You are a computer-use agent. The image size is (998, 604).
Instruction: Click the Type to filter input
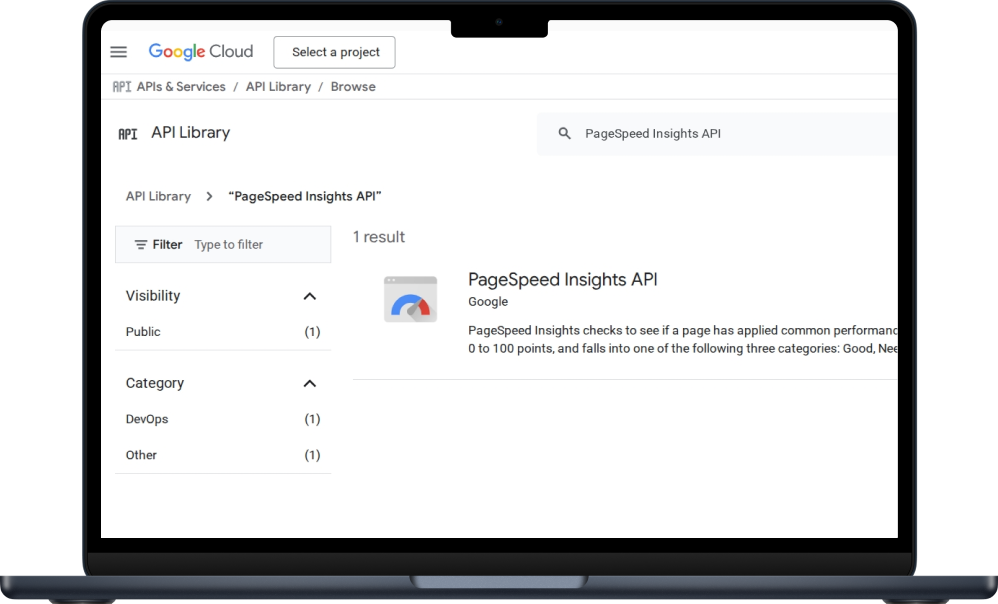[x=261, y=244]
